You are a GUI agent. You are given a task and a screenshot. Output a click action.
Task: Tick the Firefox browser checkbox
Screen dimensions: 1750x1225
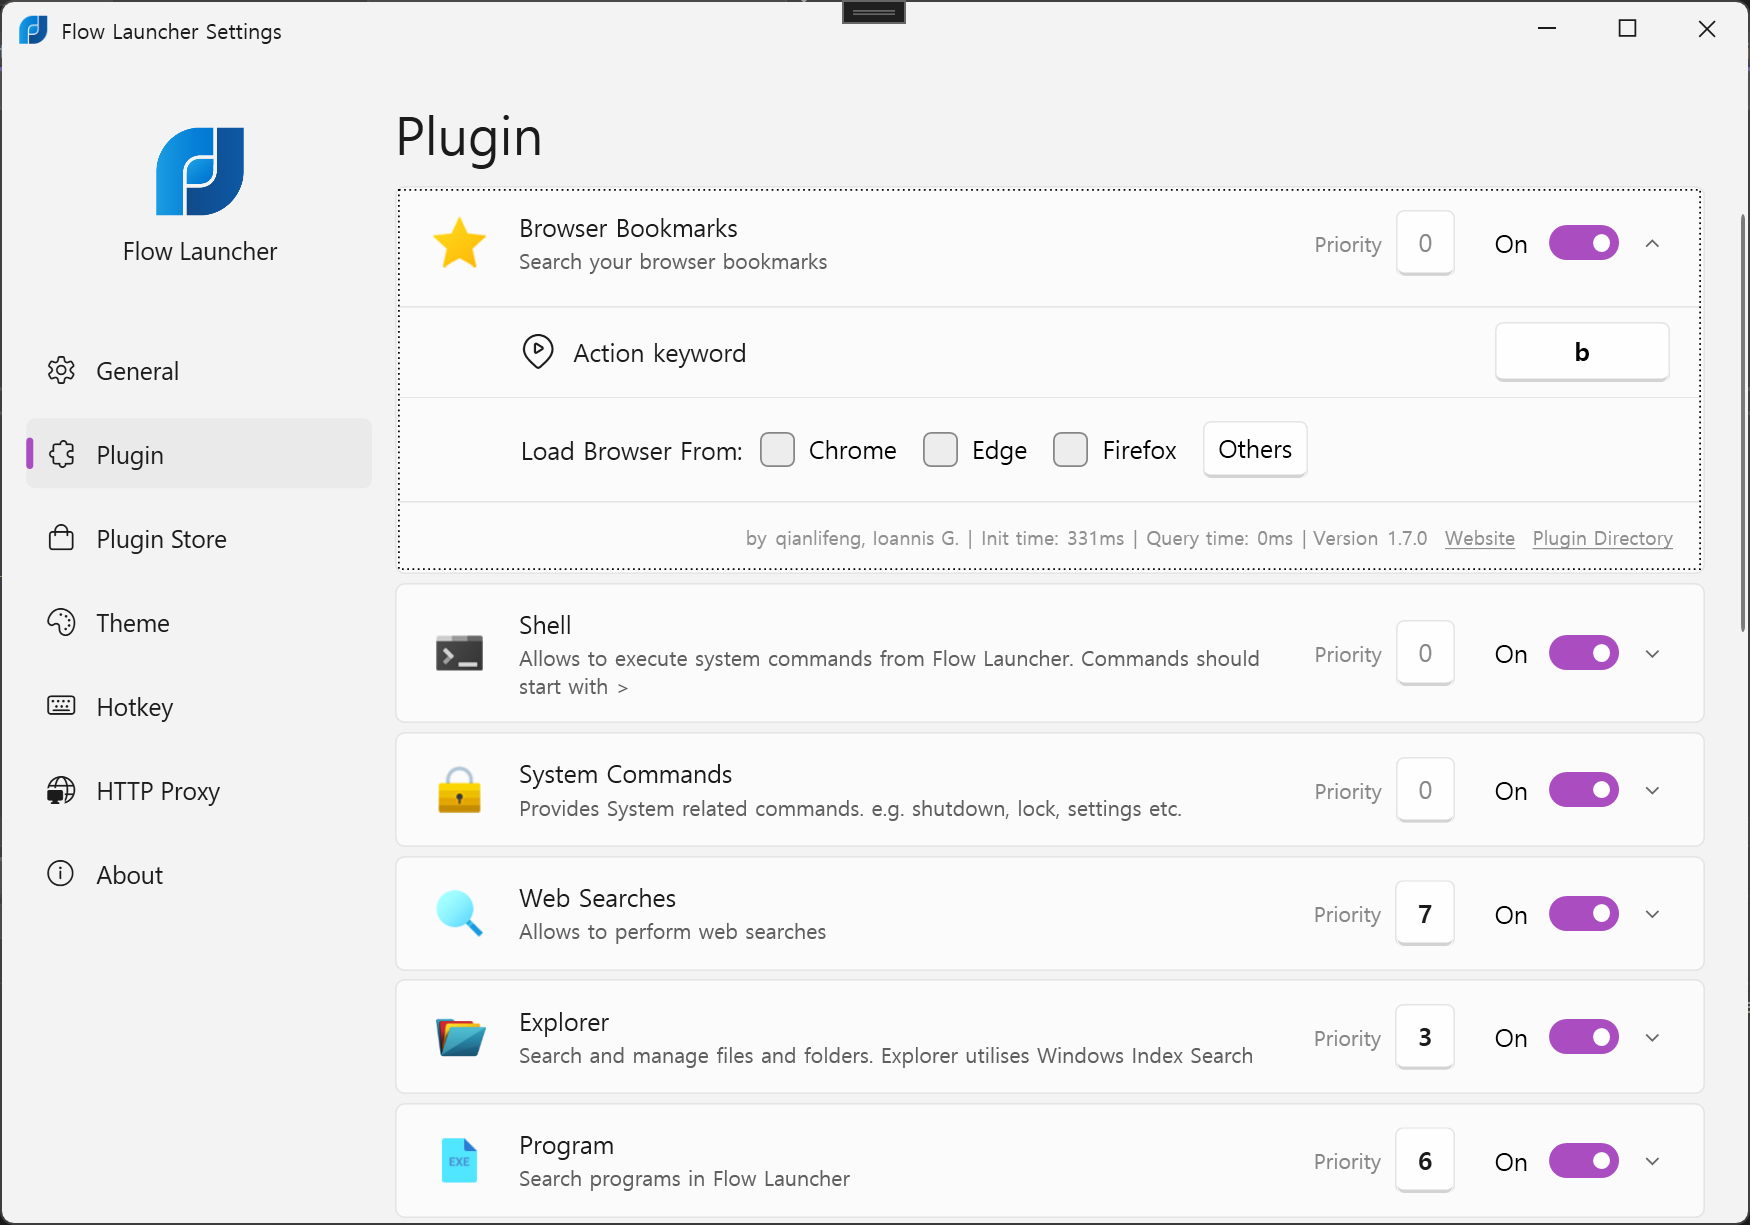[1070, 450]
